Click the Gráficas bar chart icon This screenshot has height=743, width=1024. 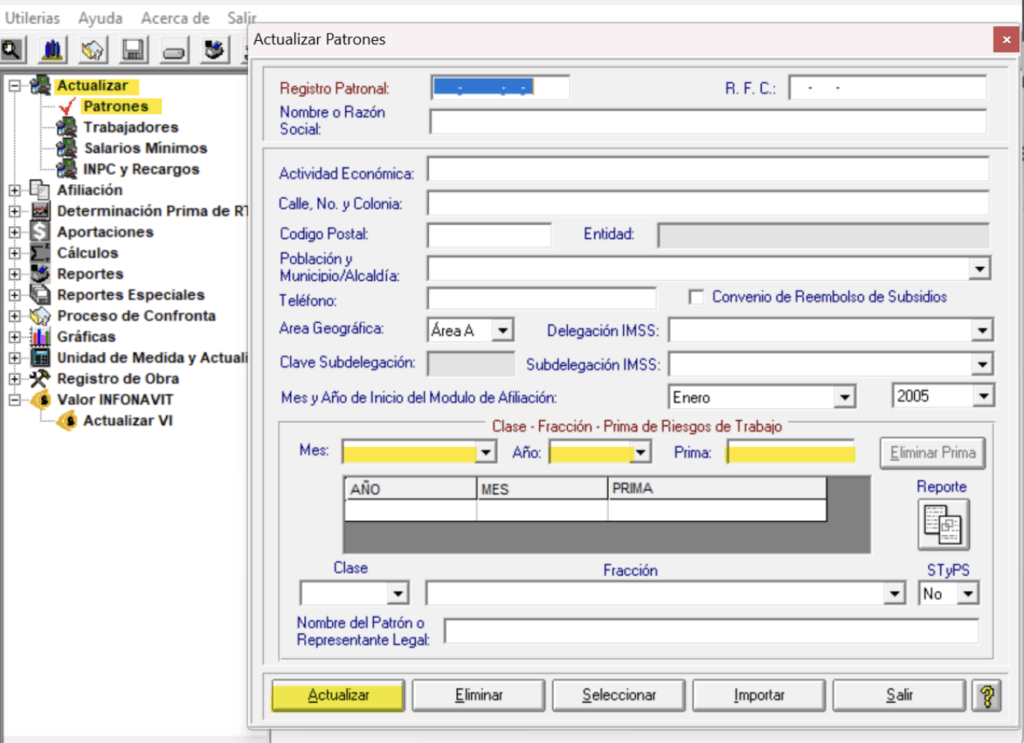point(40,336)
